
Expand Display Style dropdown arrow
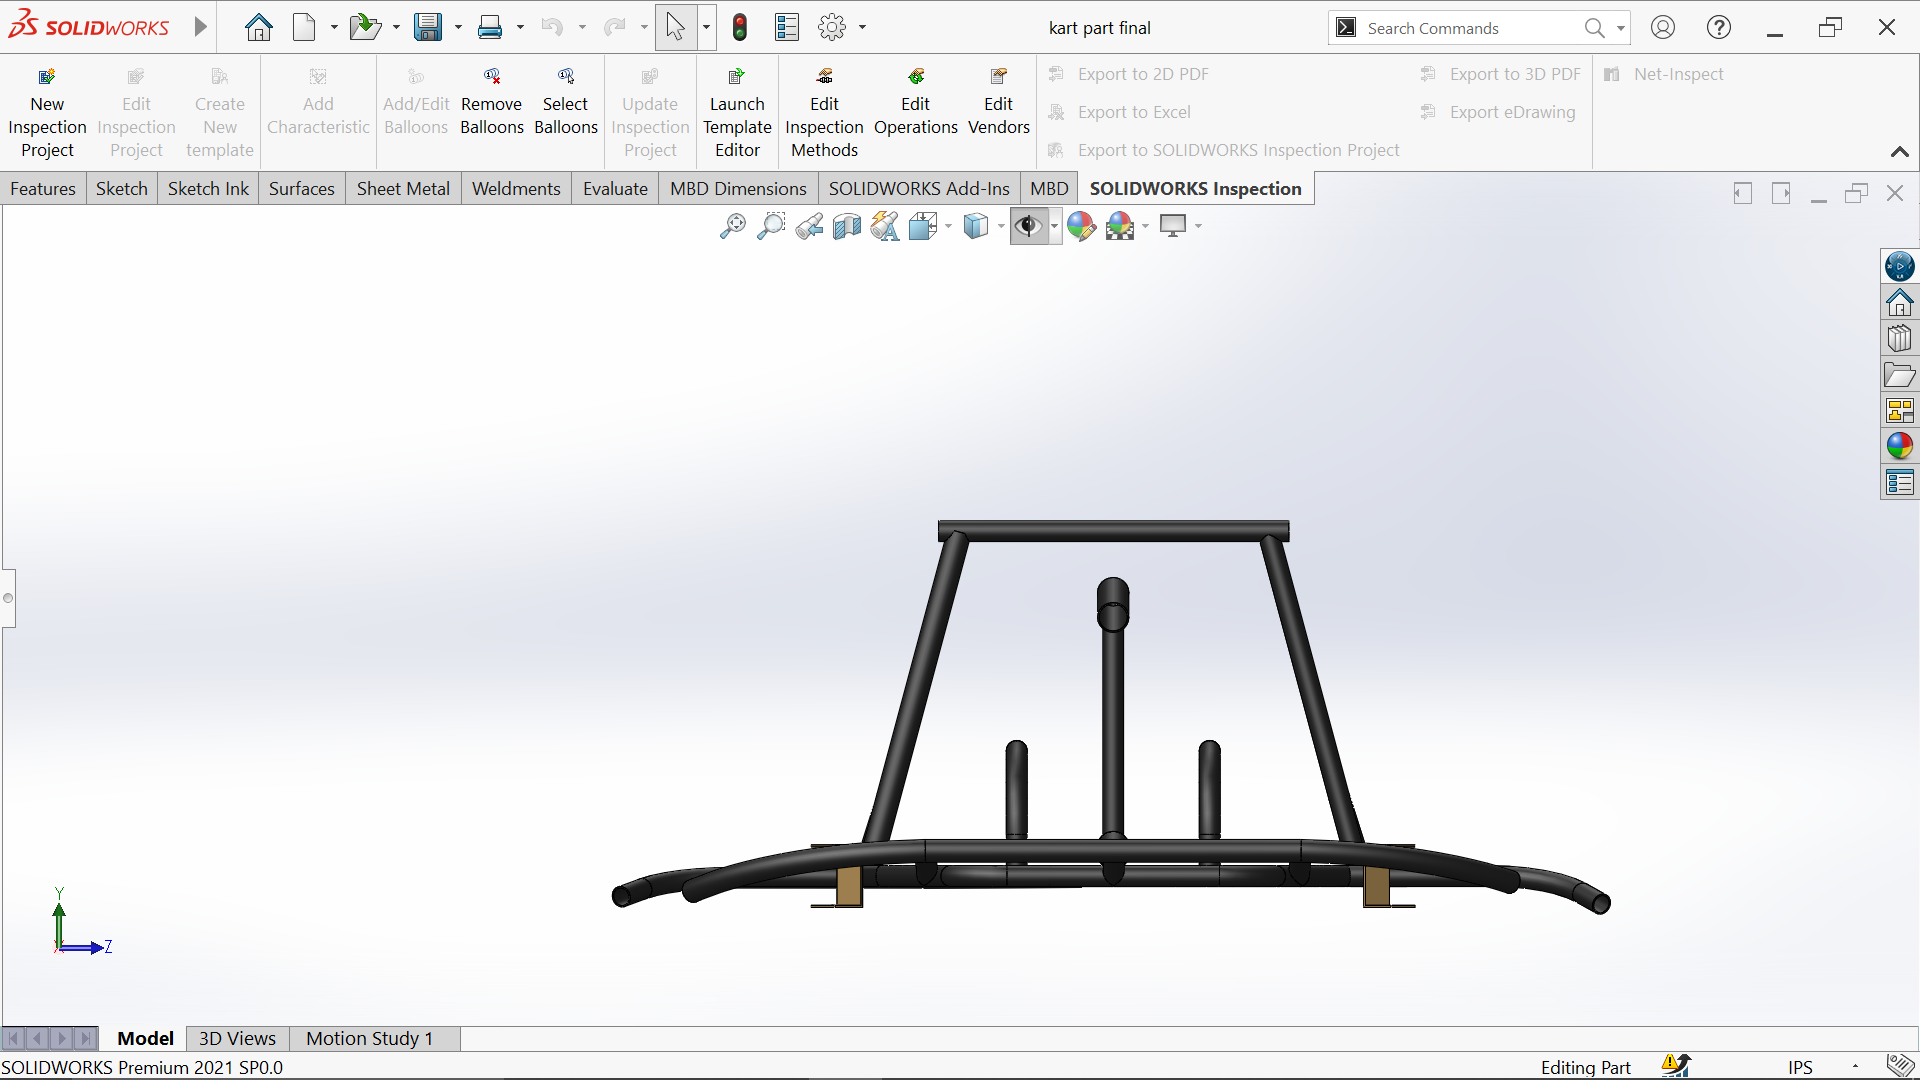1001,227
